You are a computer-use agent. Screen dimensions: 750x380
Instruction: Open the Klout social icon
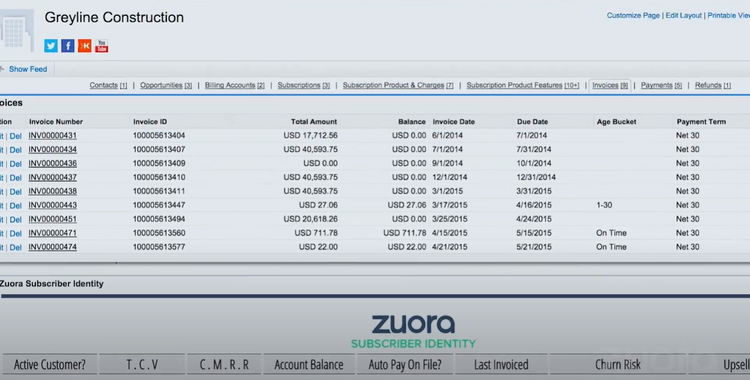[x=85, y=45]
